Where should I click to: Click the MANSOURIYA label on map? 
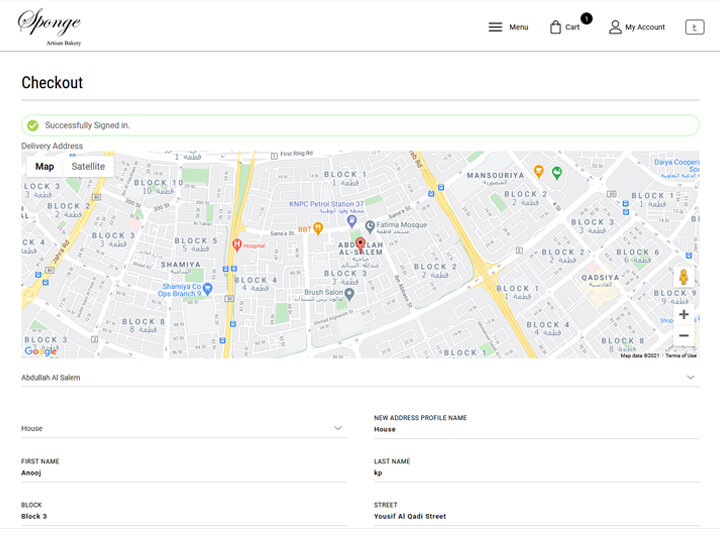495,175
